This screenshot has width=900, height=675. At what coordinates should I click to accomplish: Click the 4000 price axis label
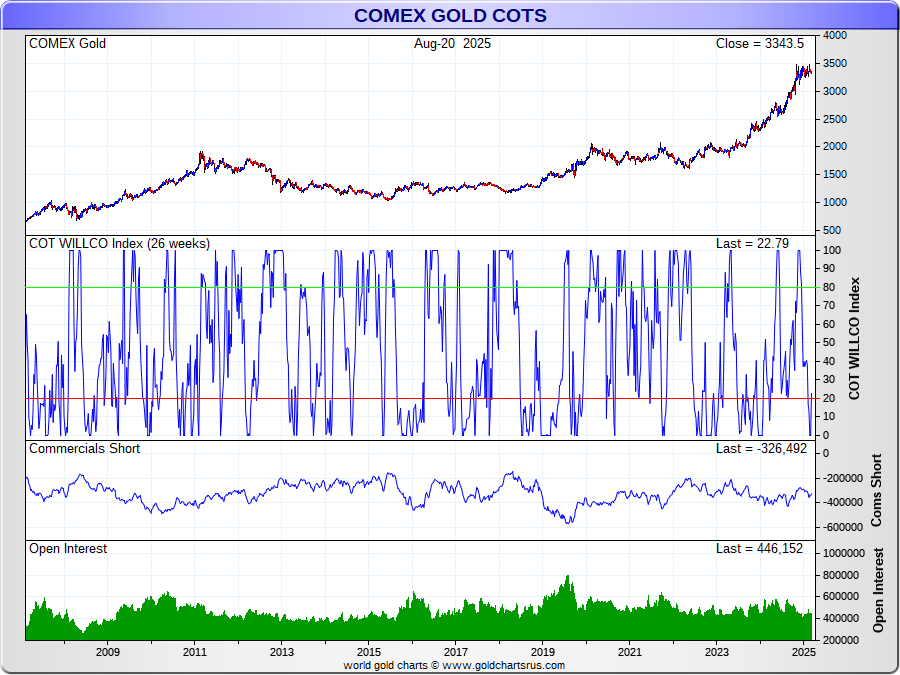[835, 36]
